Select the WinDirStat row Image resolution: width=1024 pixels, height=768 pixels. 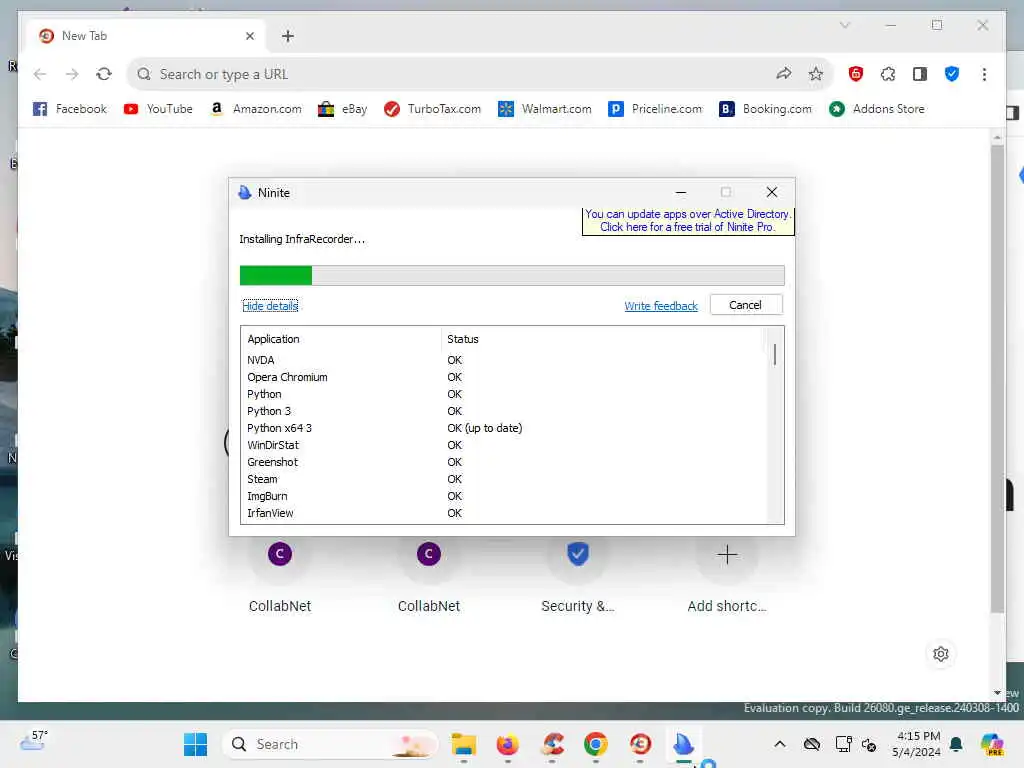click(502, 445)
